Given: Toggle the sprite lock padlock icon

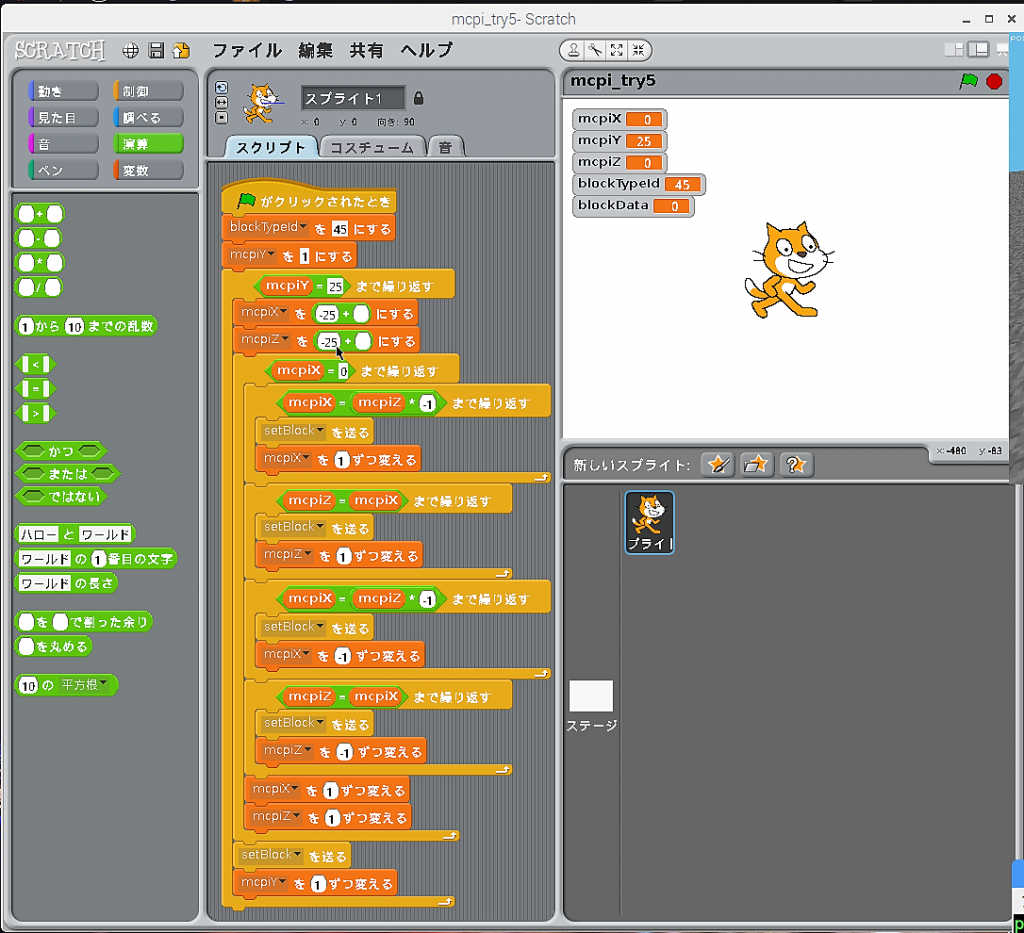Looking at the screenshot, I should [x=418, y=98].
